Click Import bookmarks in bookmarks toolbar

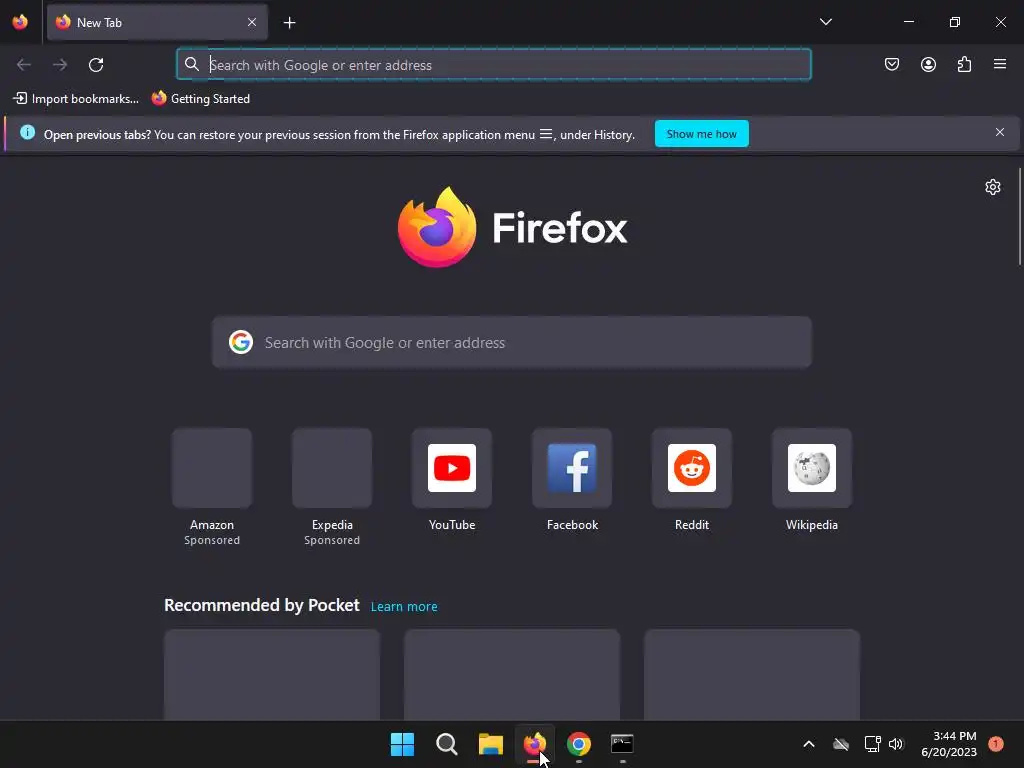click(76, 99)
